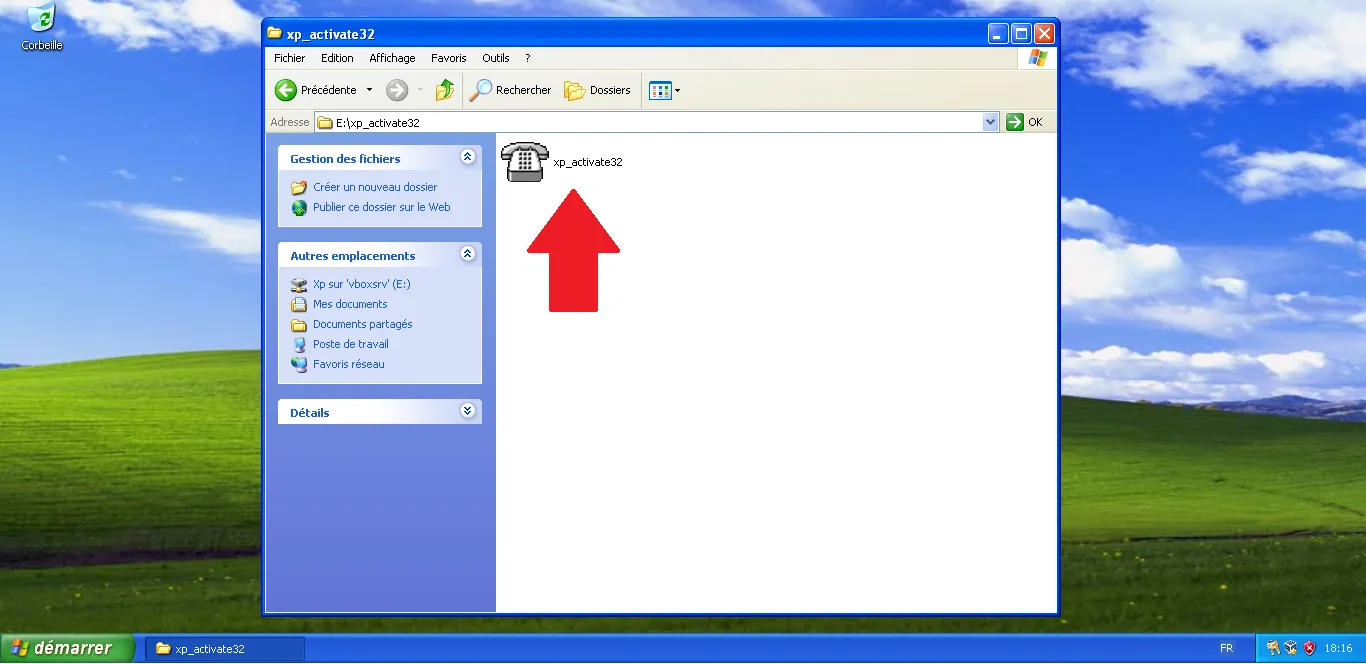Open the Rechercher search tool
The width and height of the screenshot is (1366, 664).
pyautogui.click(x=511, y=90)
